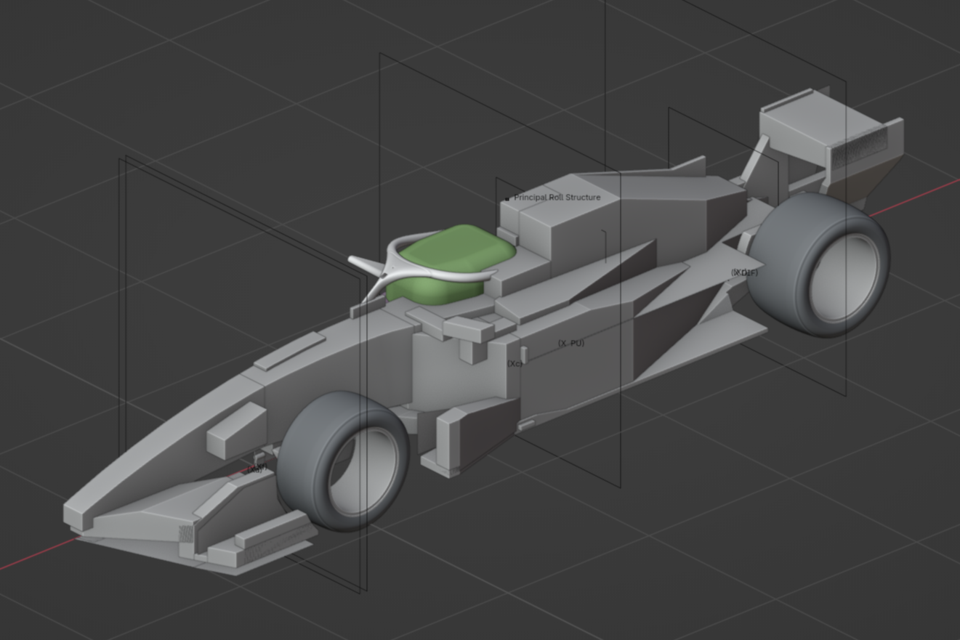Viewport: 960px width, 640px height.
Task: Select the flat plate on top of the nose
Action: (290, 350)
